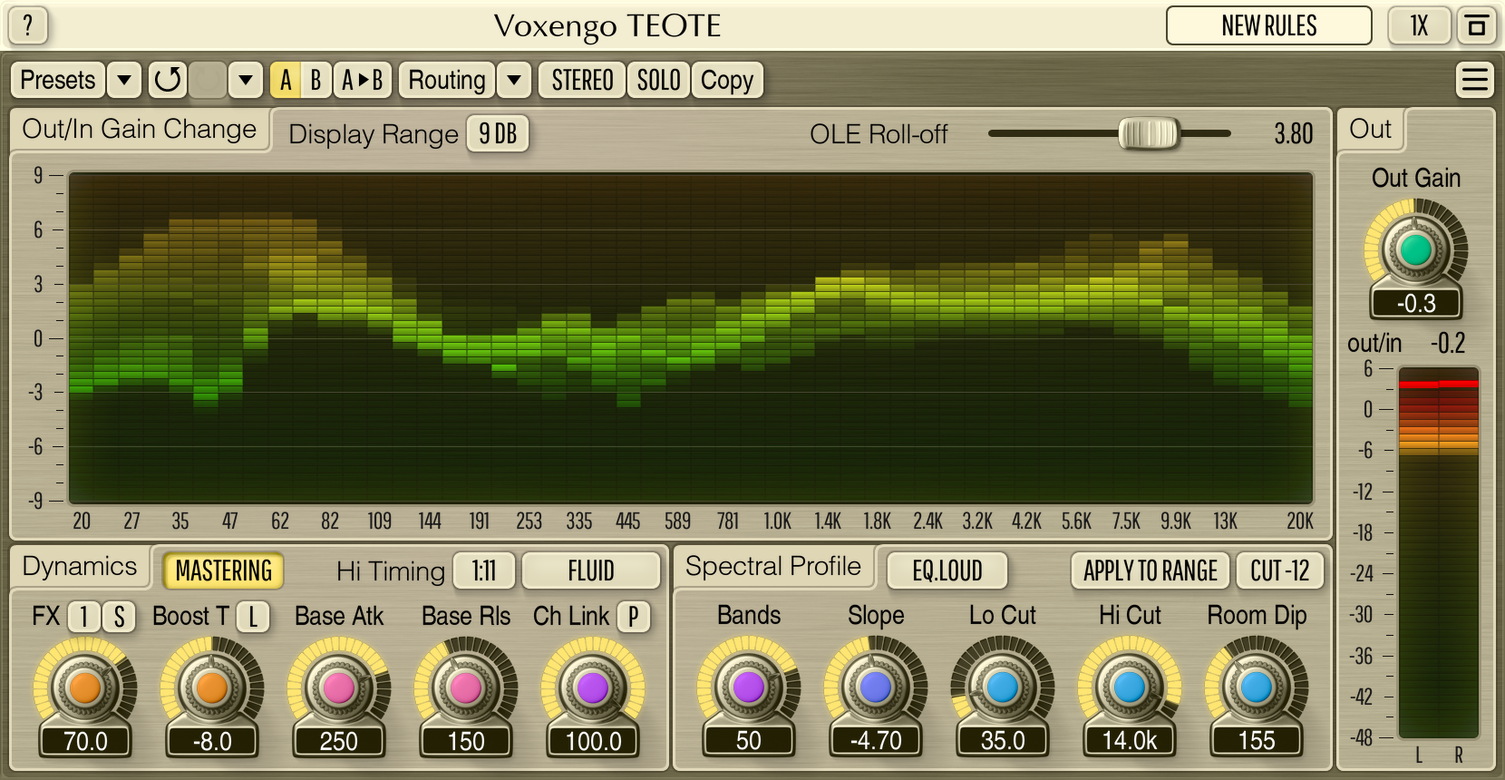1505x780 pixels.
Task: Switch to the B state
Action: 316,80
